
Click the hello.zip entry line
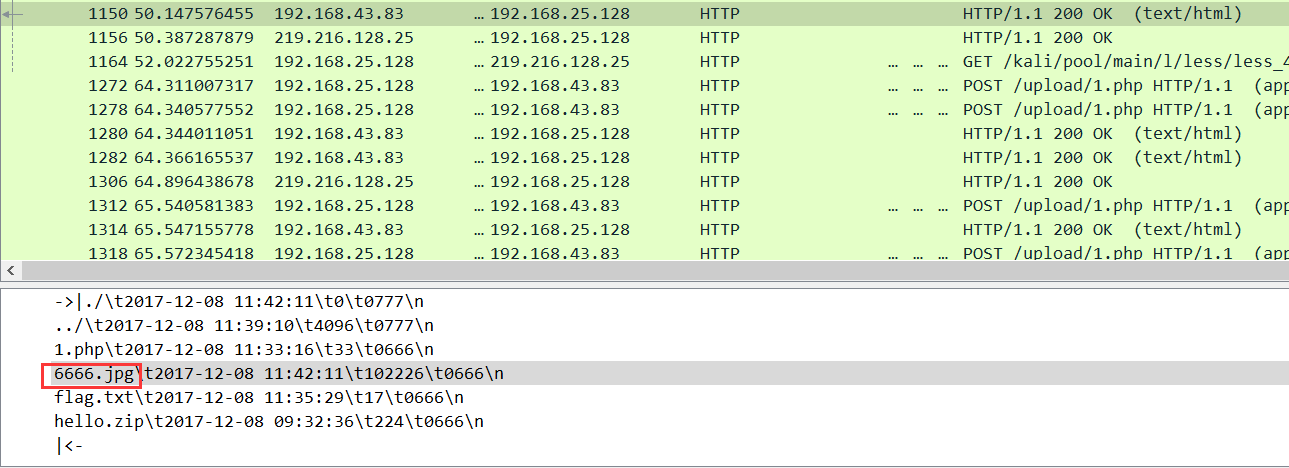268,422
